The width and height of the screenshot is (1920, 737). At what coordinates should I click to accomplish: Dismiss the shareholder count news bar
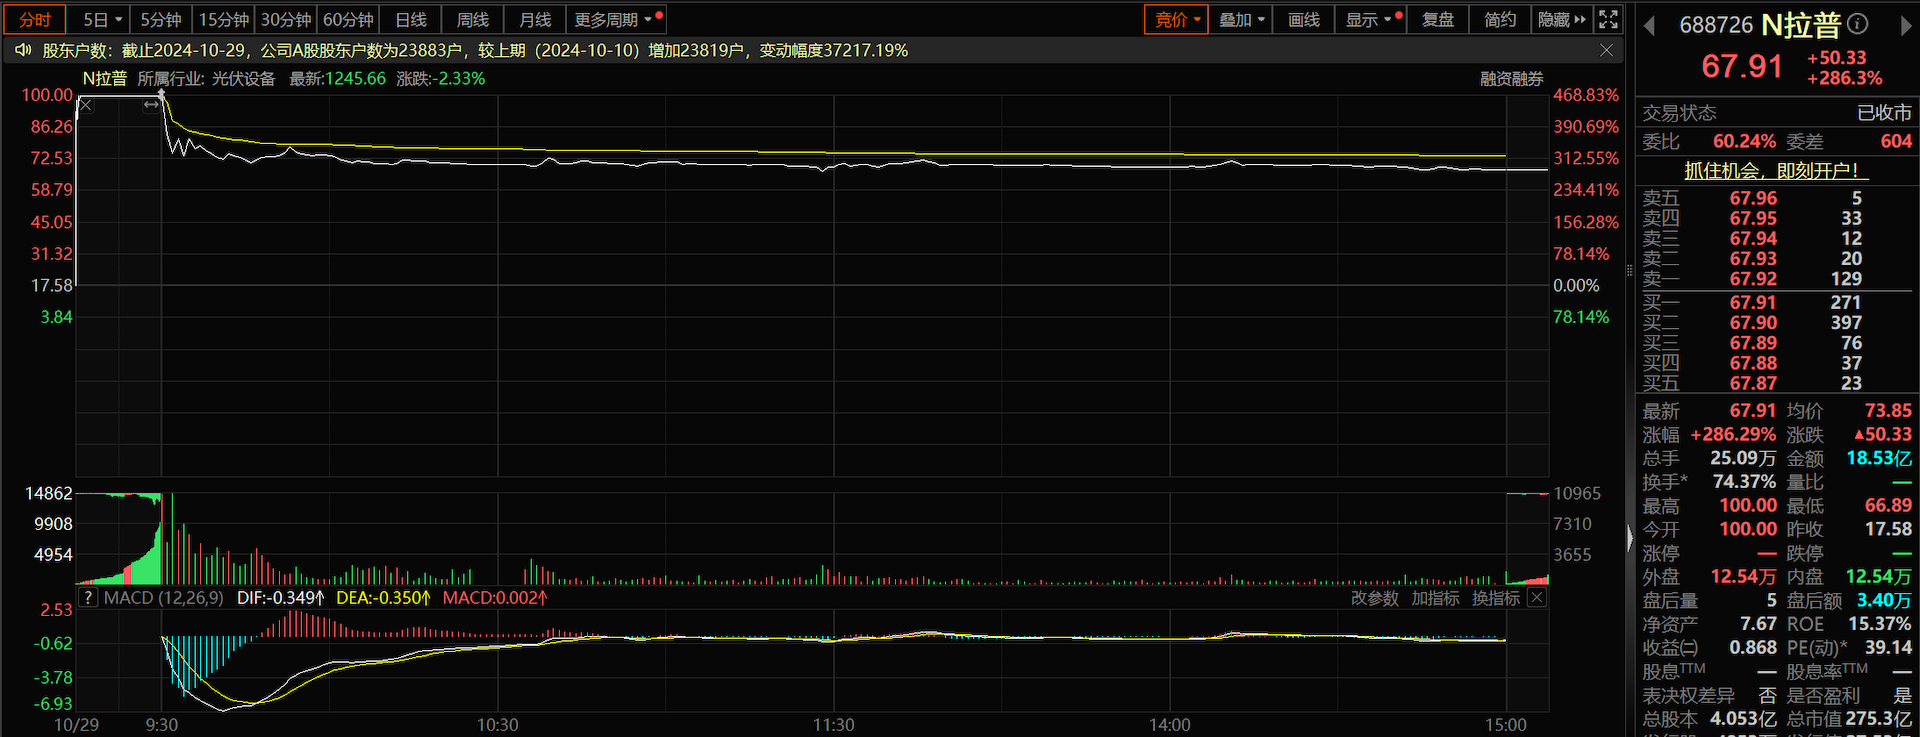(1606, 50)
